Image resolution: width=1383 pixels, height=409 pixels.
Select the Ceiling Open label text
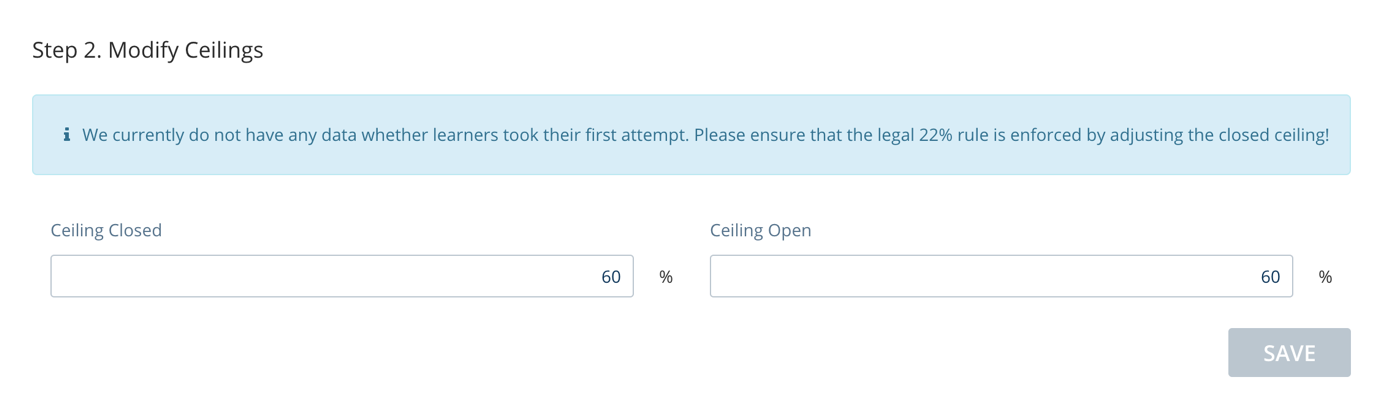pyautogui.click(x=761, y=230)
